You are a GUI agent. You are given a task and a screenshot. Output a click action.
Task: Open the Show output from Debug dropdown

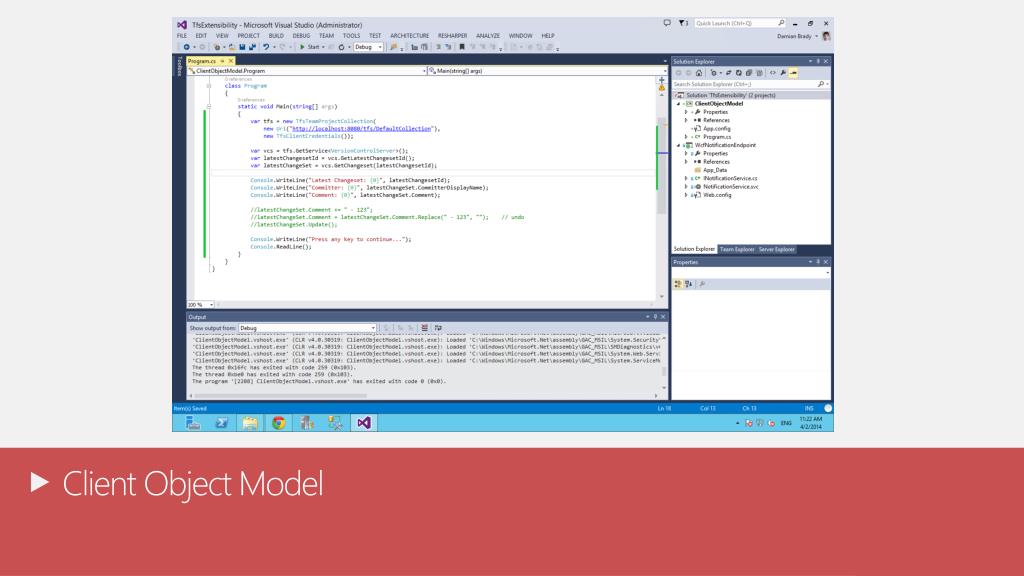(x=308, y=328)
